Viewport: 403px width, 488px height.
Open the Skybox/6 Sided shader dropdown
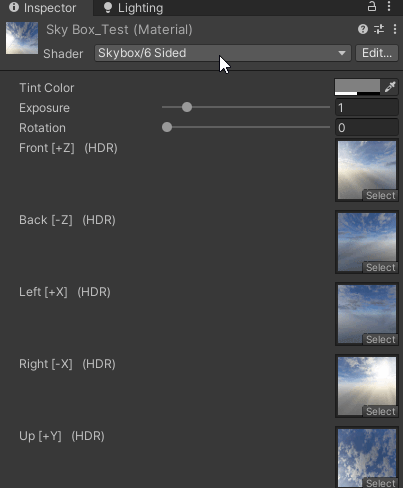tap(223, 53)
